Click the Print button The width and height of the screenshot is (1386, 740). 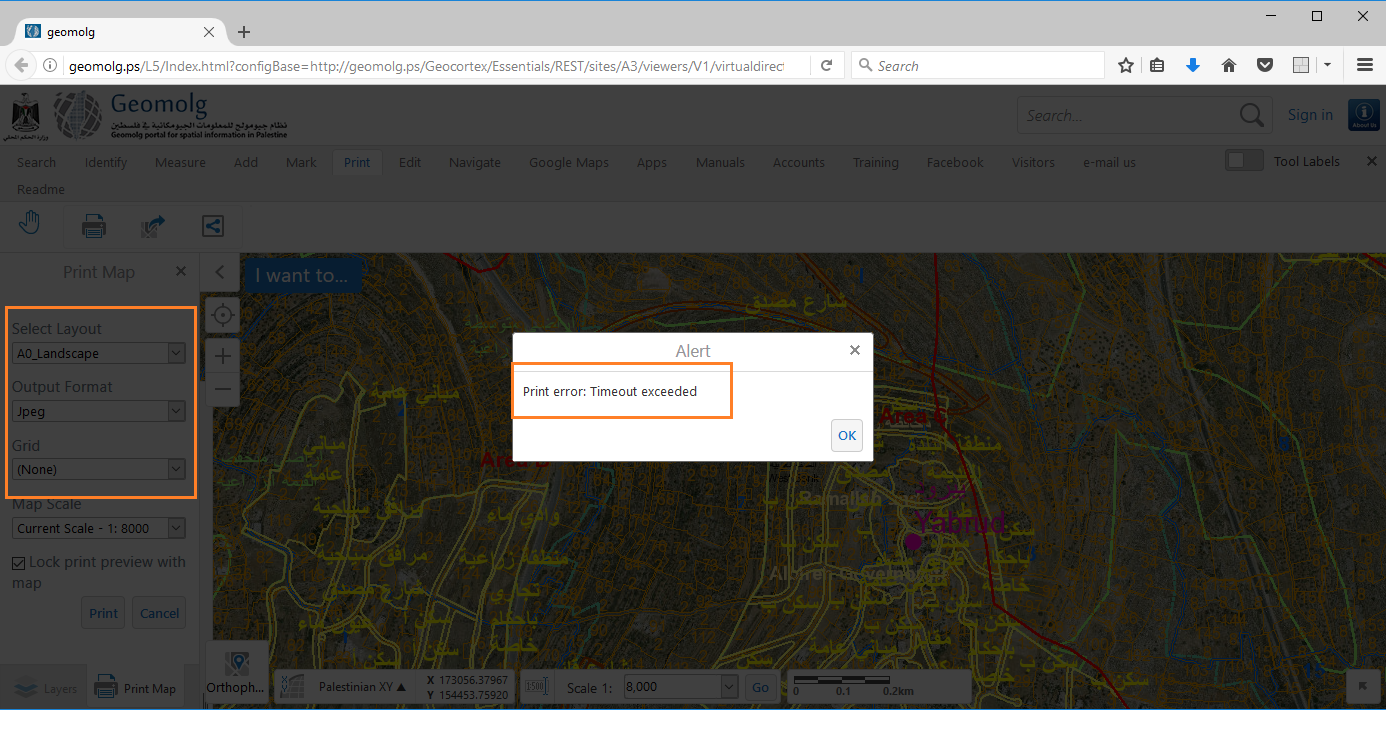pyautogui.click(x=103, y=613)
